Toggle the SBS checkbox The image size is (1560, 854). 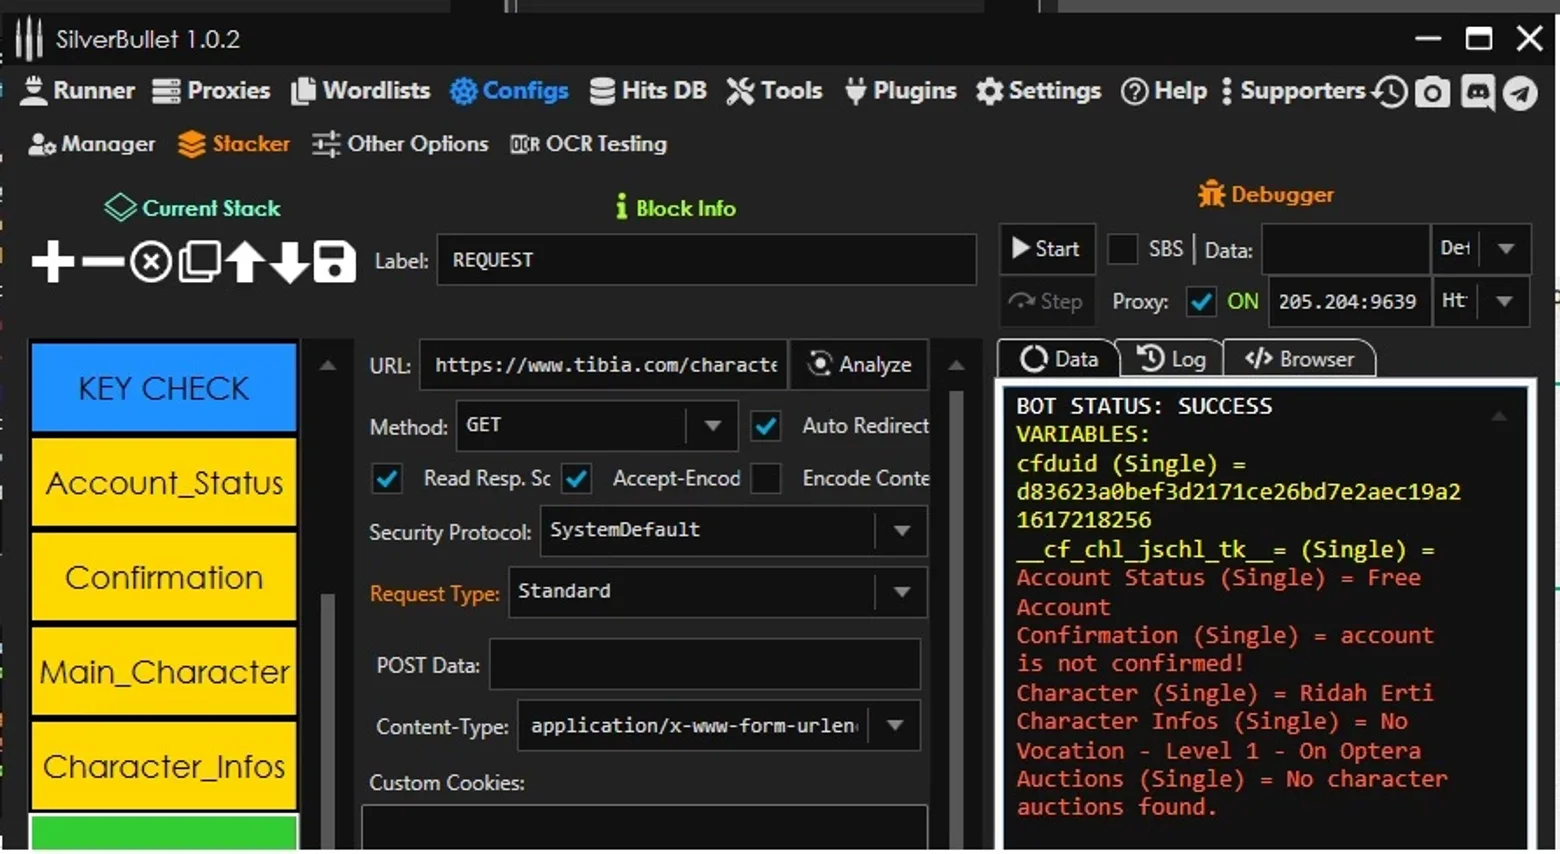tap(1122, 249)
